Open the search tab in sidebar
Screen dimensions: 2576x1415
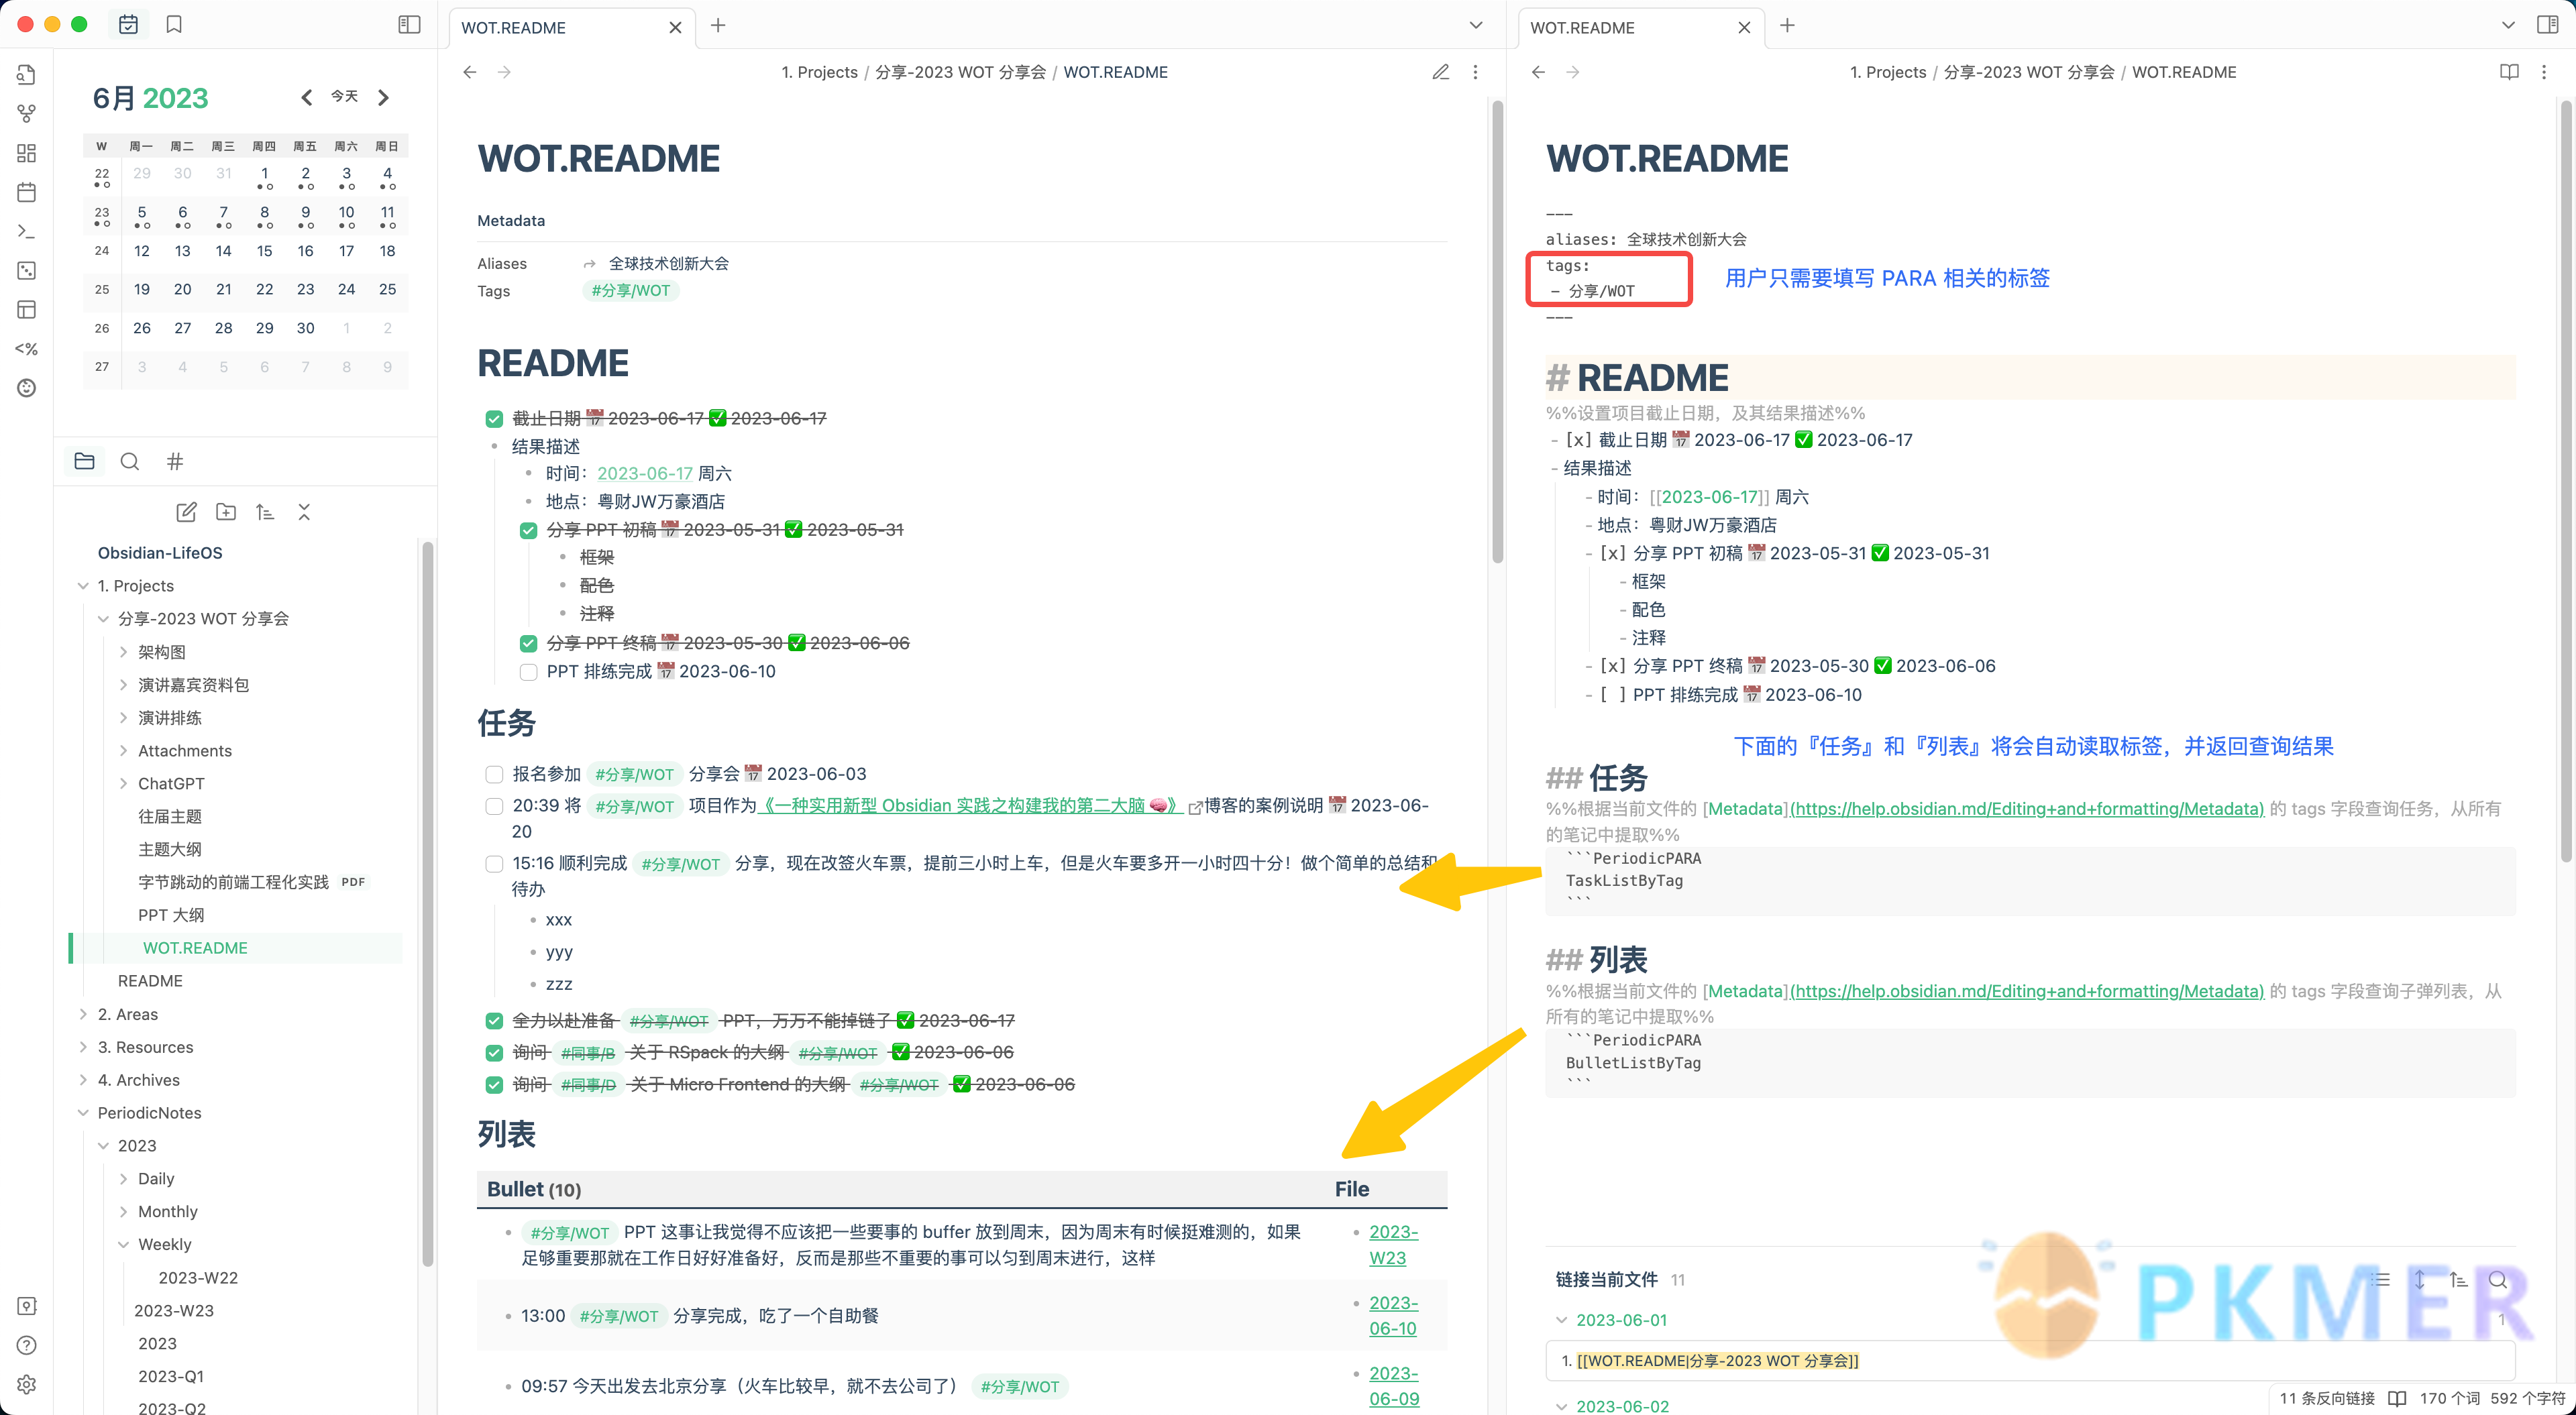pyautogui.click(x=130, y=461)
